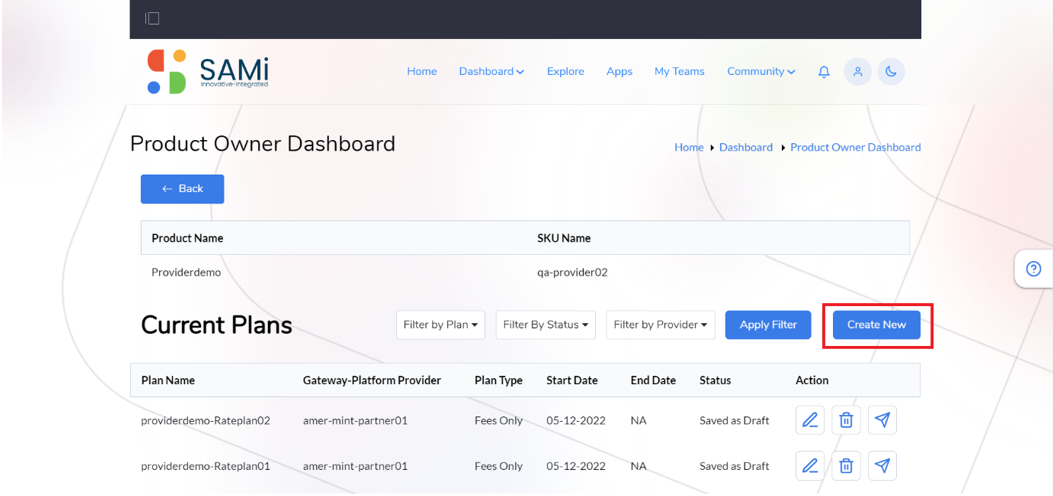Image resolution: width=1053 pixels, height=496 pixels.
Task: Click the SAMi logo
Action: pyautogui.click(x=207, y=71)
